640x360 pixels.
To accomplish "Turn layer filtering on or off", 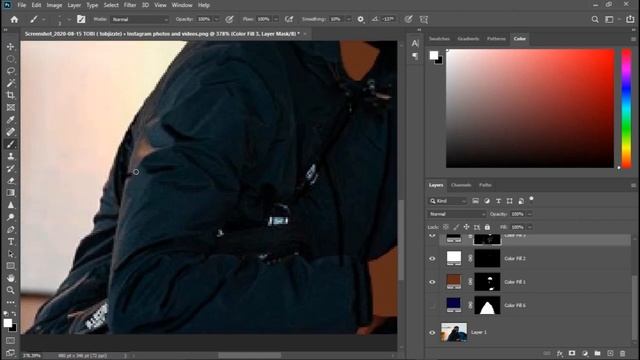I will coord(531,199).
